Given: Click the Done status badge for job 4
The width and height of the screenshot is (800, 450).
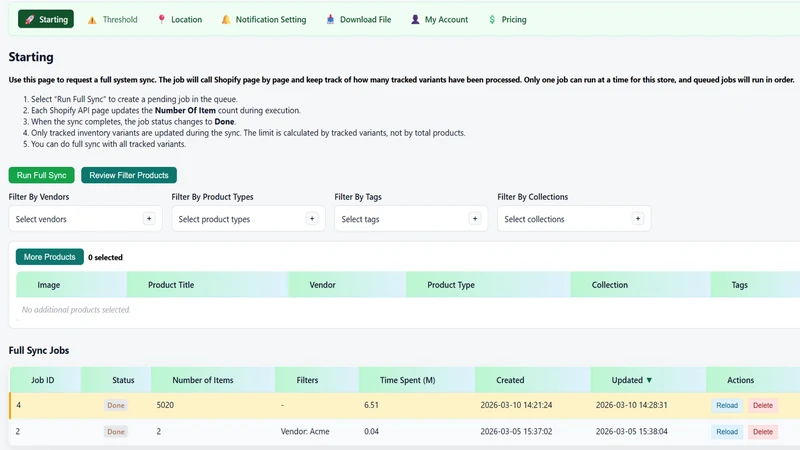Looking at the screenshot, I should [116, 405].
